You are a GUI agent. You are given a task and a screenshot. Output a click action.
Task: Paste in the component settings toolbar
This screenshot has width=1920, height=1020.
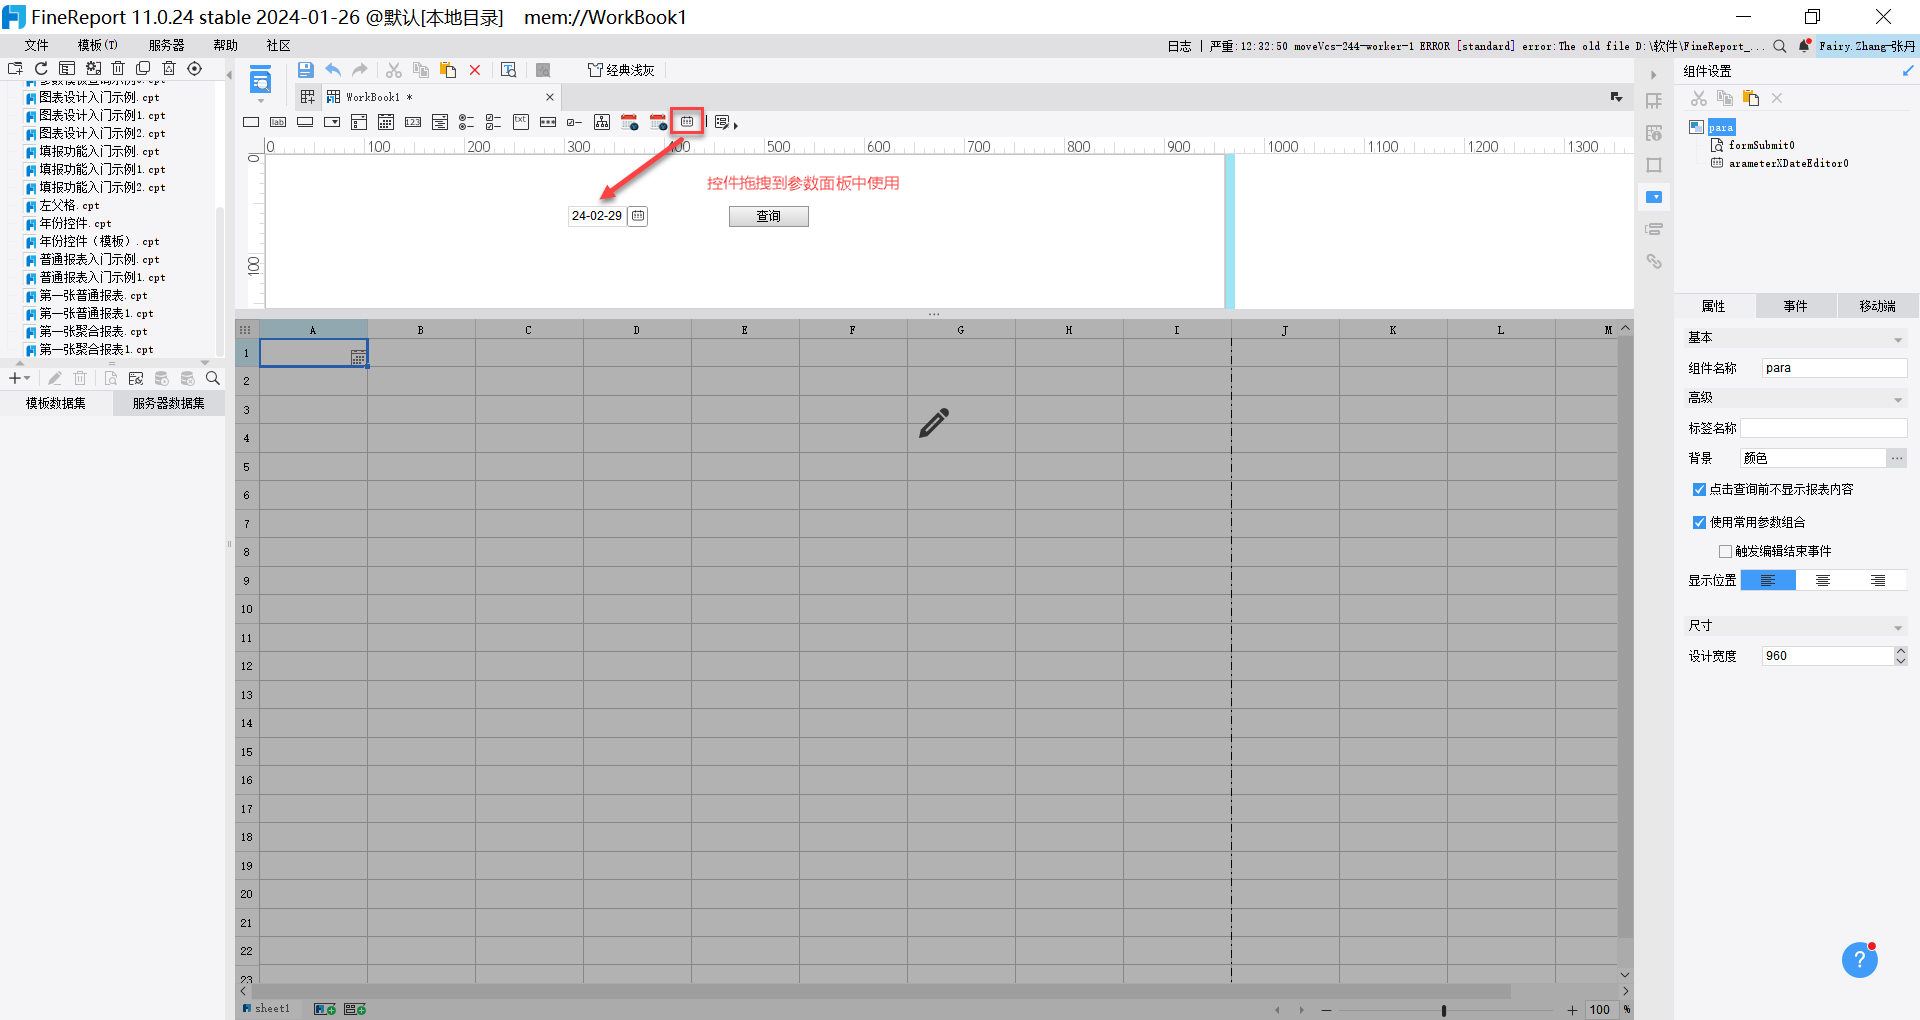pyautogui.click(x=1751, y=98)
